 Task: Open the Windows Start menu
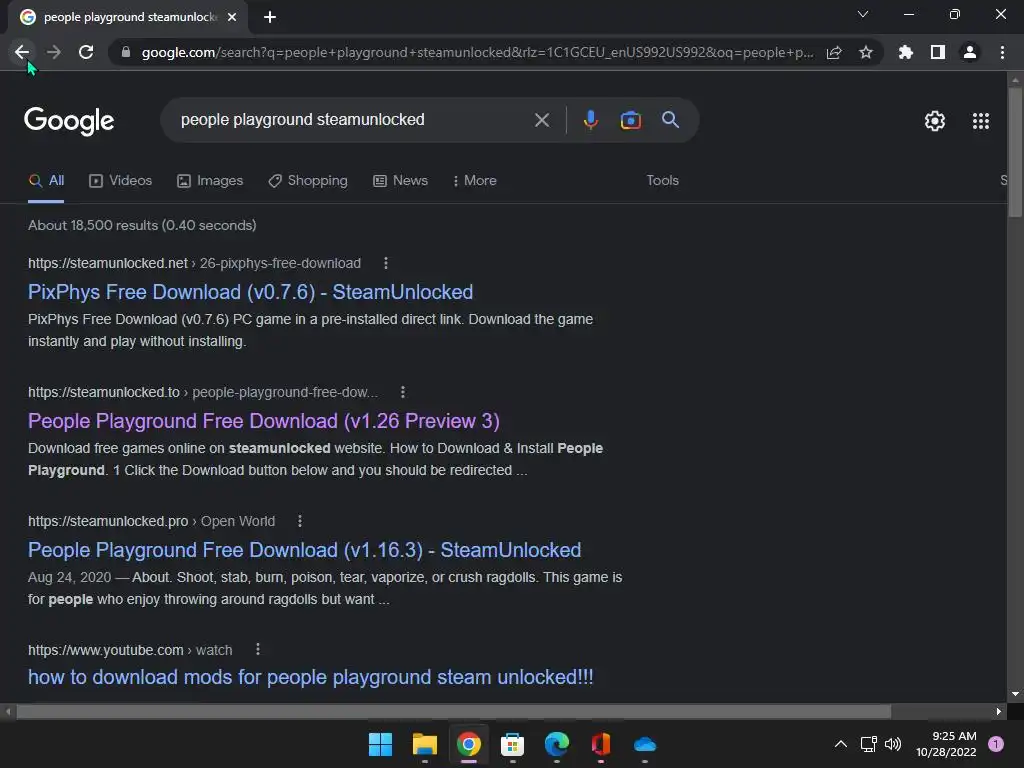click(x=380, y=744)
